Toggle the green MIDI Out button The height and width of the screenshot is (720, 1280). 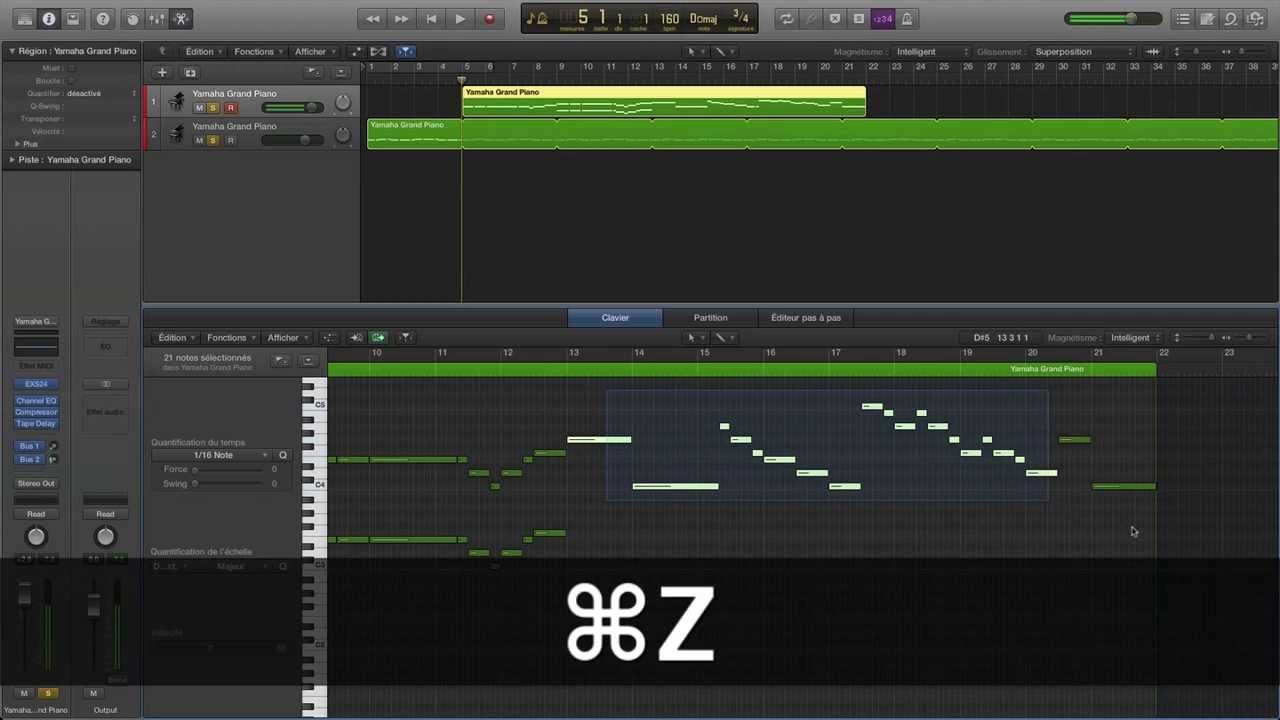(378, 338)
